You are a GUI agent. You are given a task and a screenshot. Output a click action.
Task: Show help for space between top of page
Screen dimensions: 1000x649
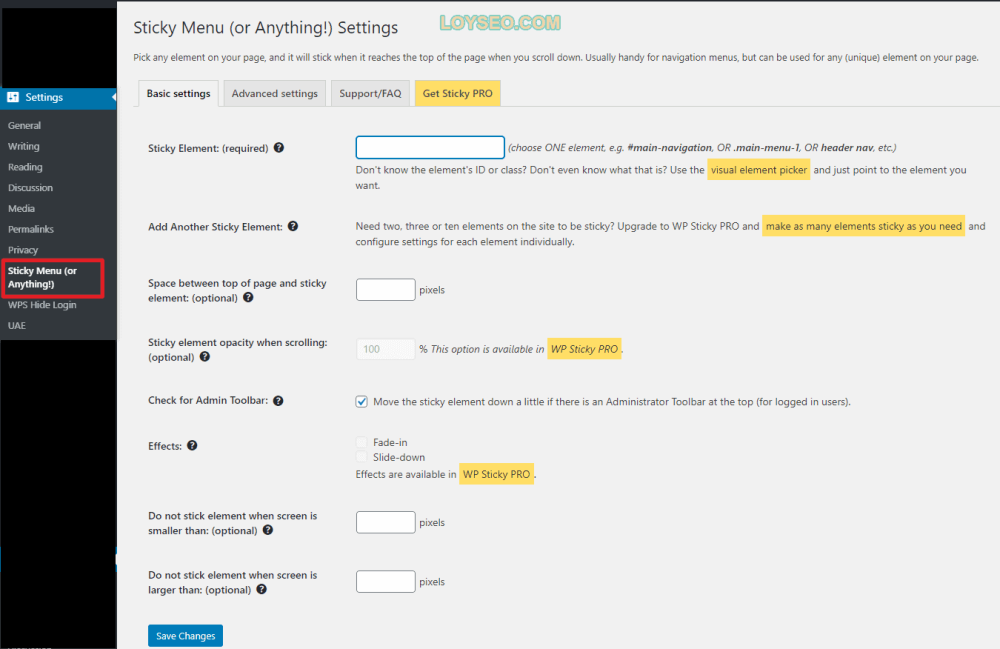tap(248, 297)
